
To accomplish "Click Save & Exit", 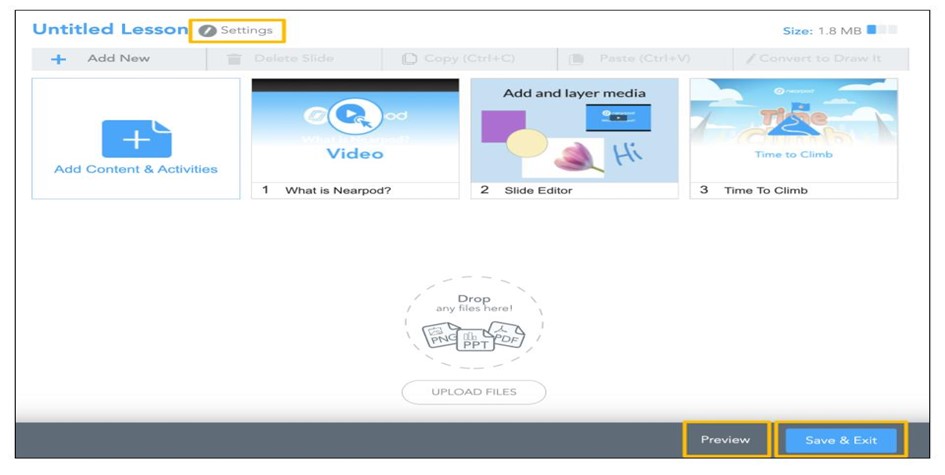I will click(x=840, y=440).
